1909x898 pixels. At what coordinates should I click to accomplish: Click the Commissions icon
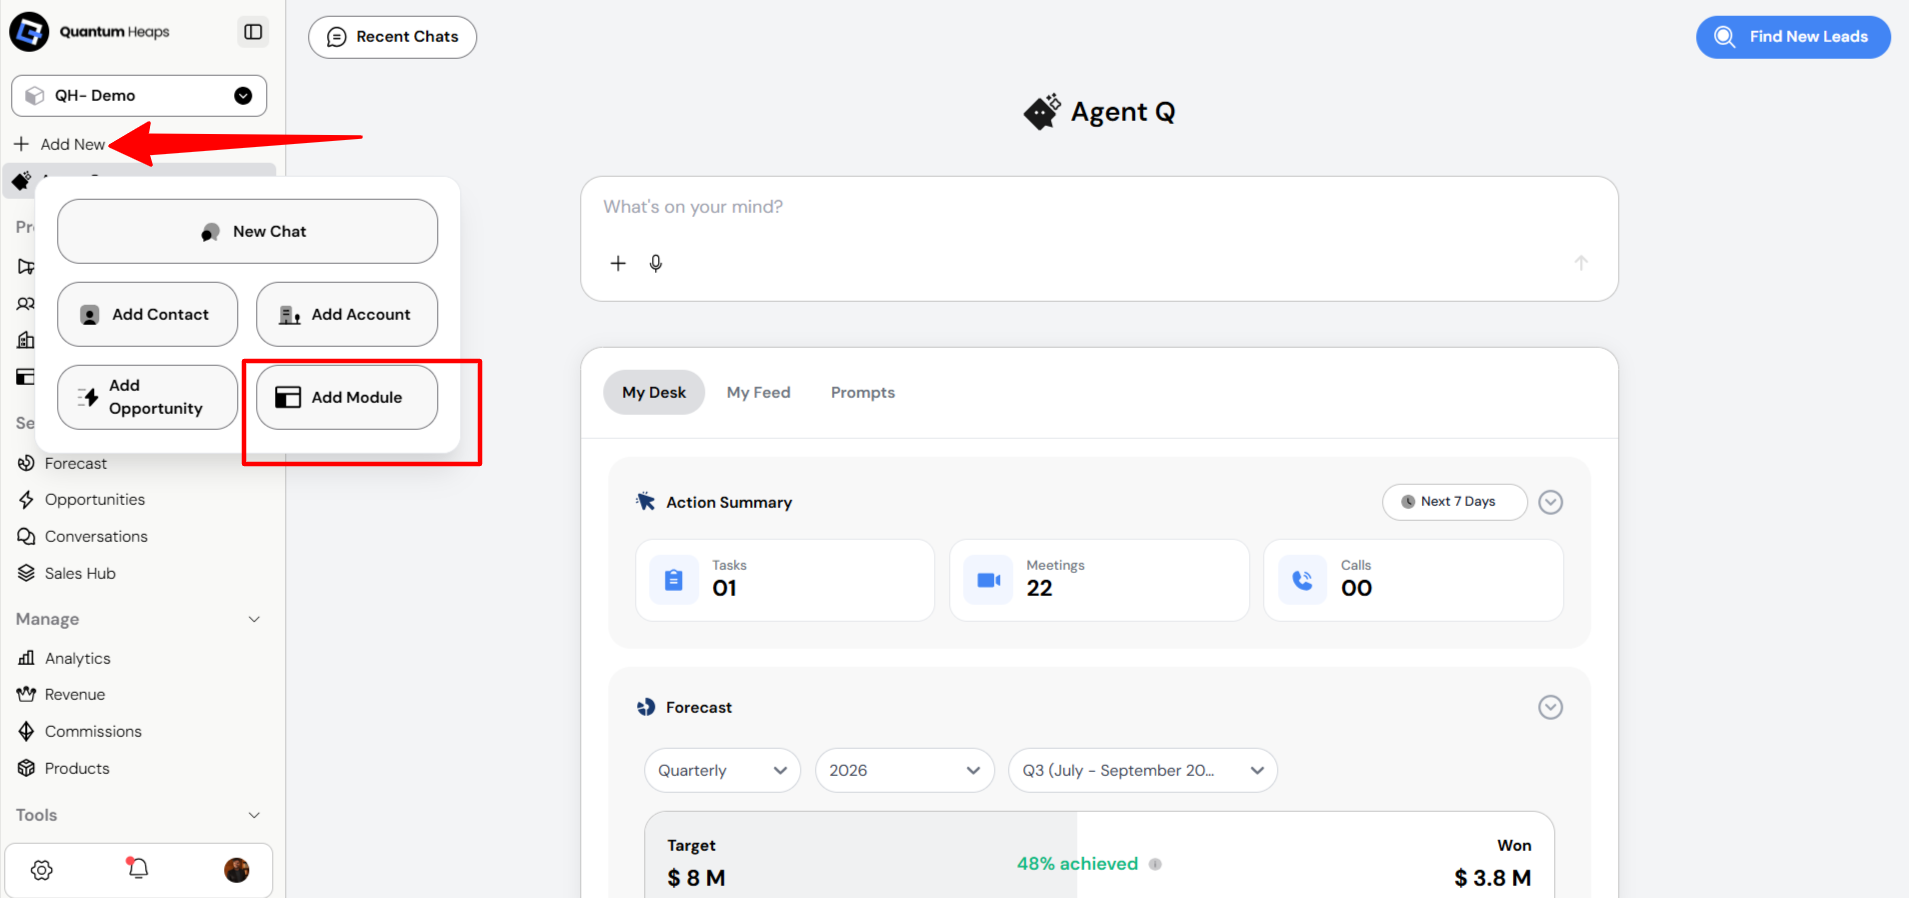26,731
